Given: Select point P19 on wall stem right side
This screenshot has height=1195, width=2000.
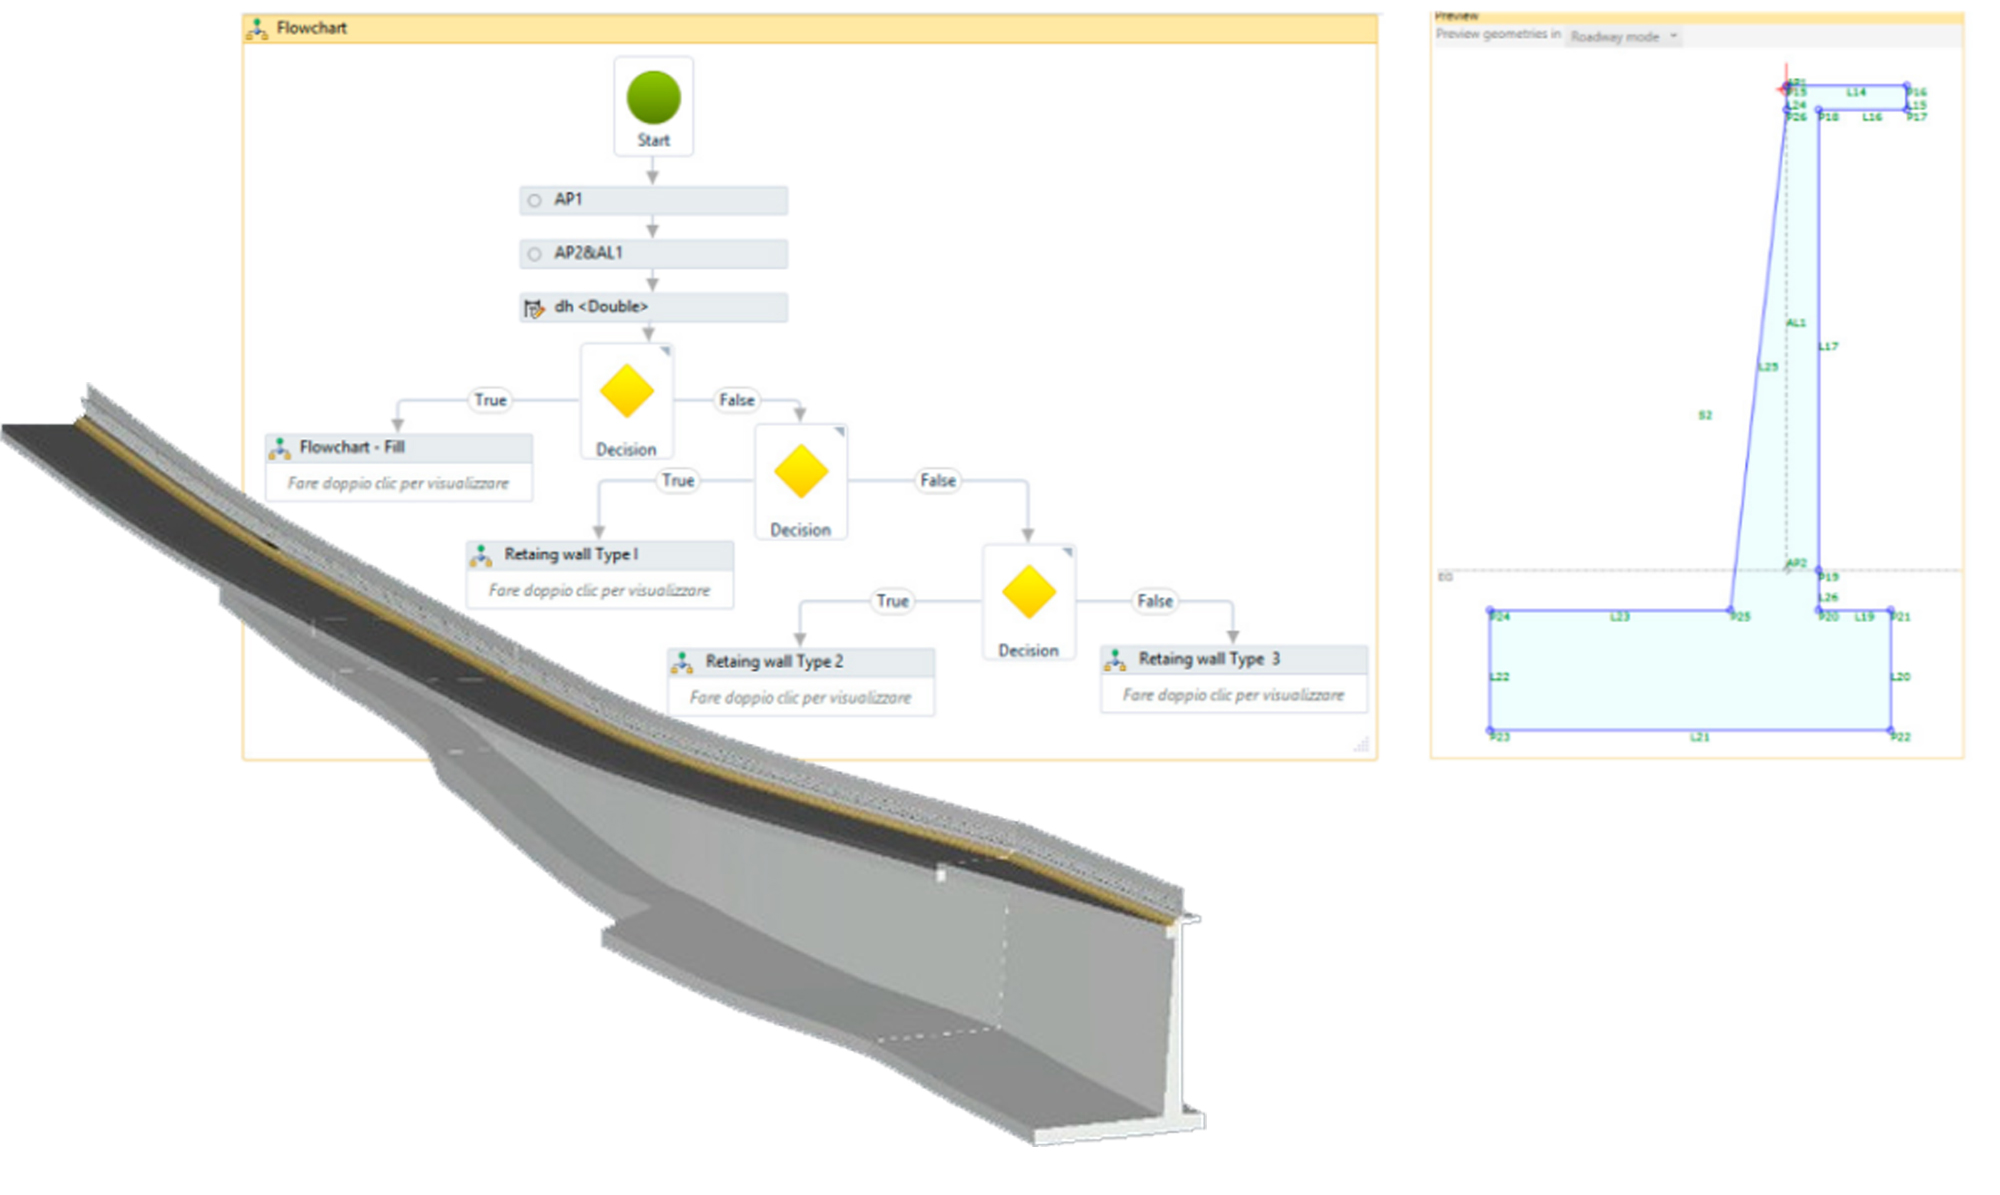Looking at the screenshot, I should 1819,571.
